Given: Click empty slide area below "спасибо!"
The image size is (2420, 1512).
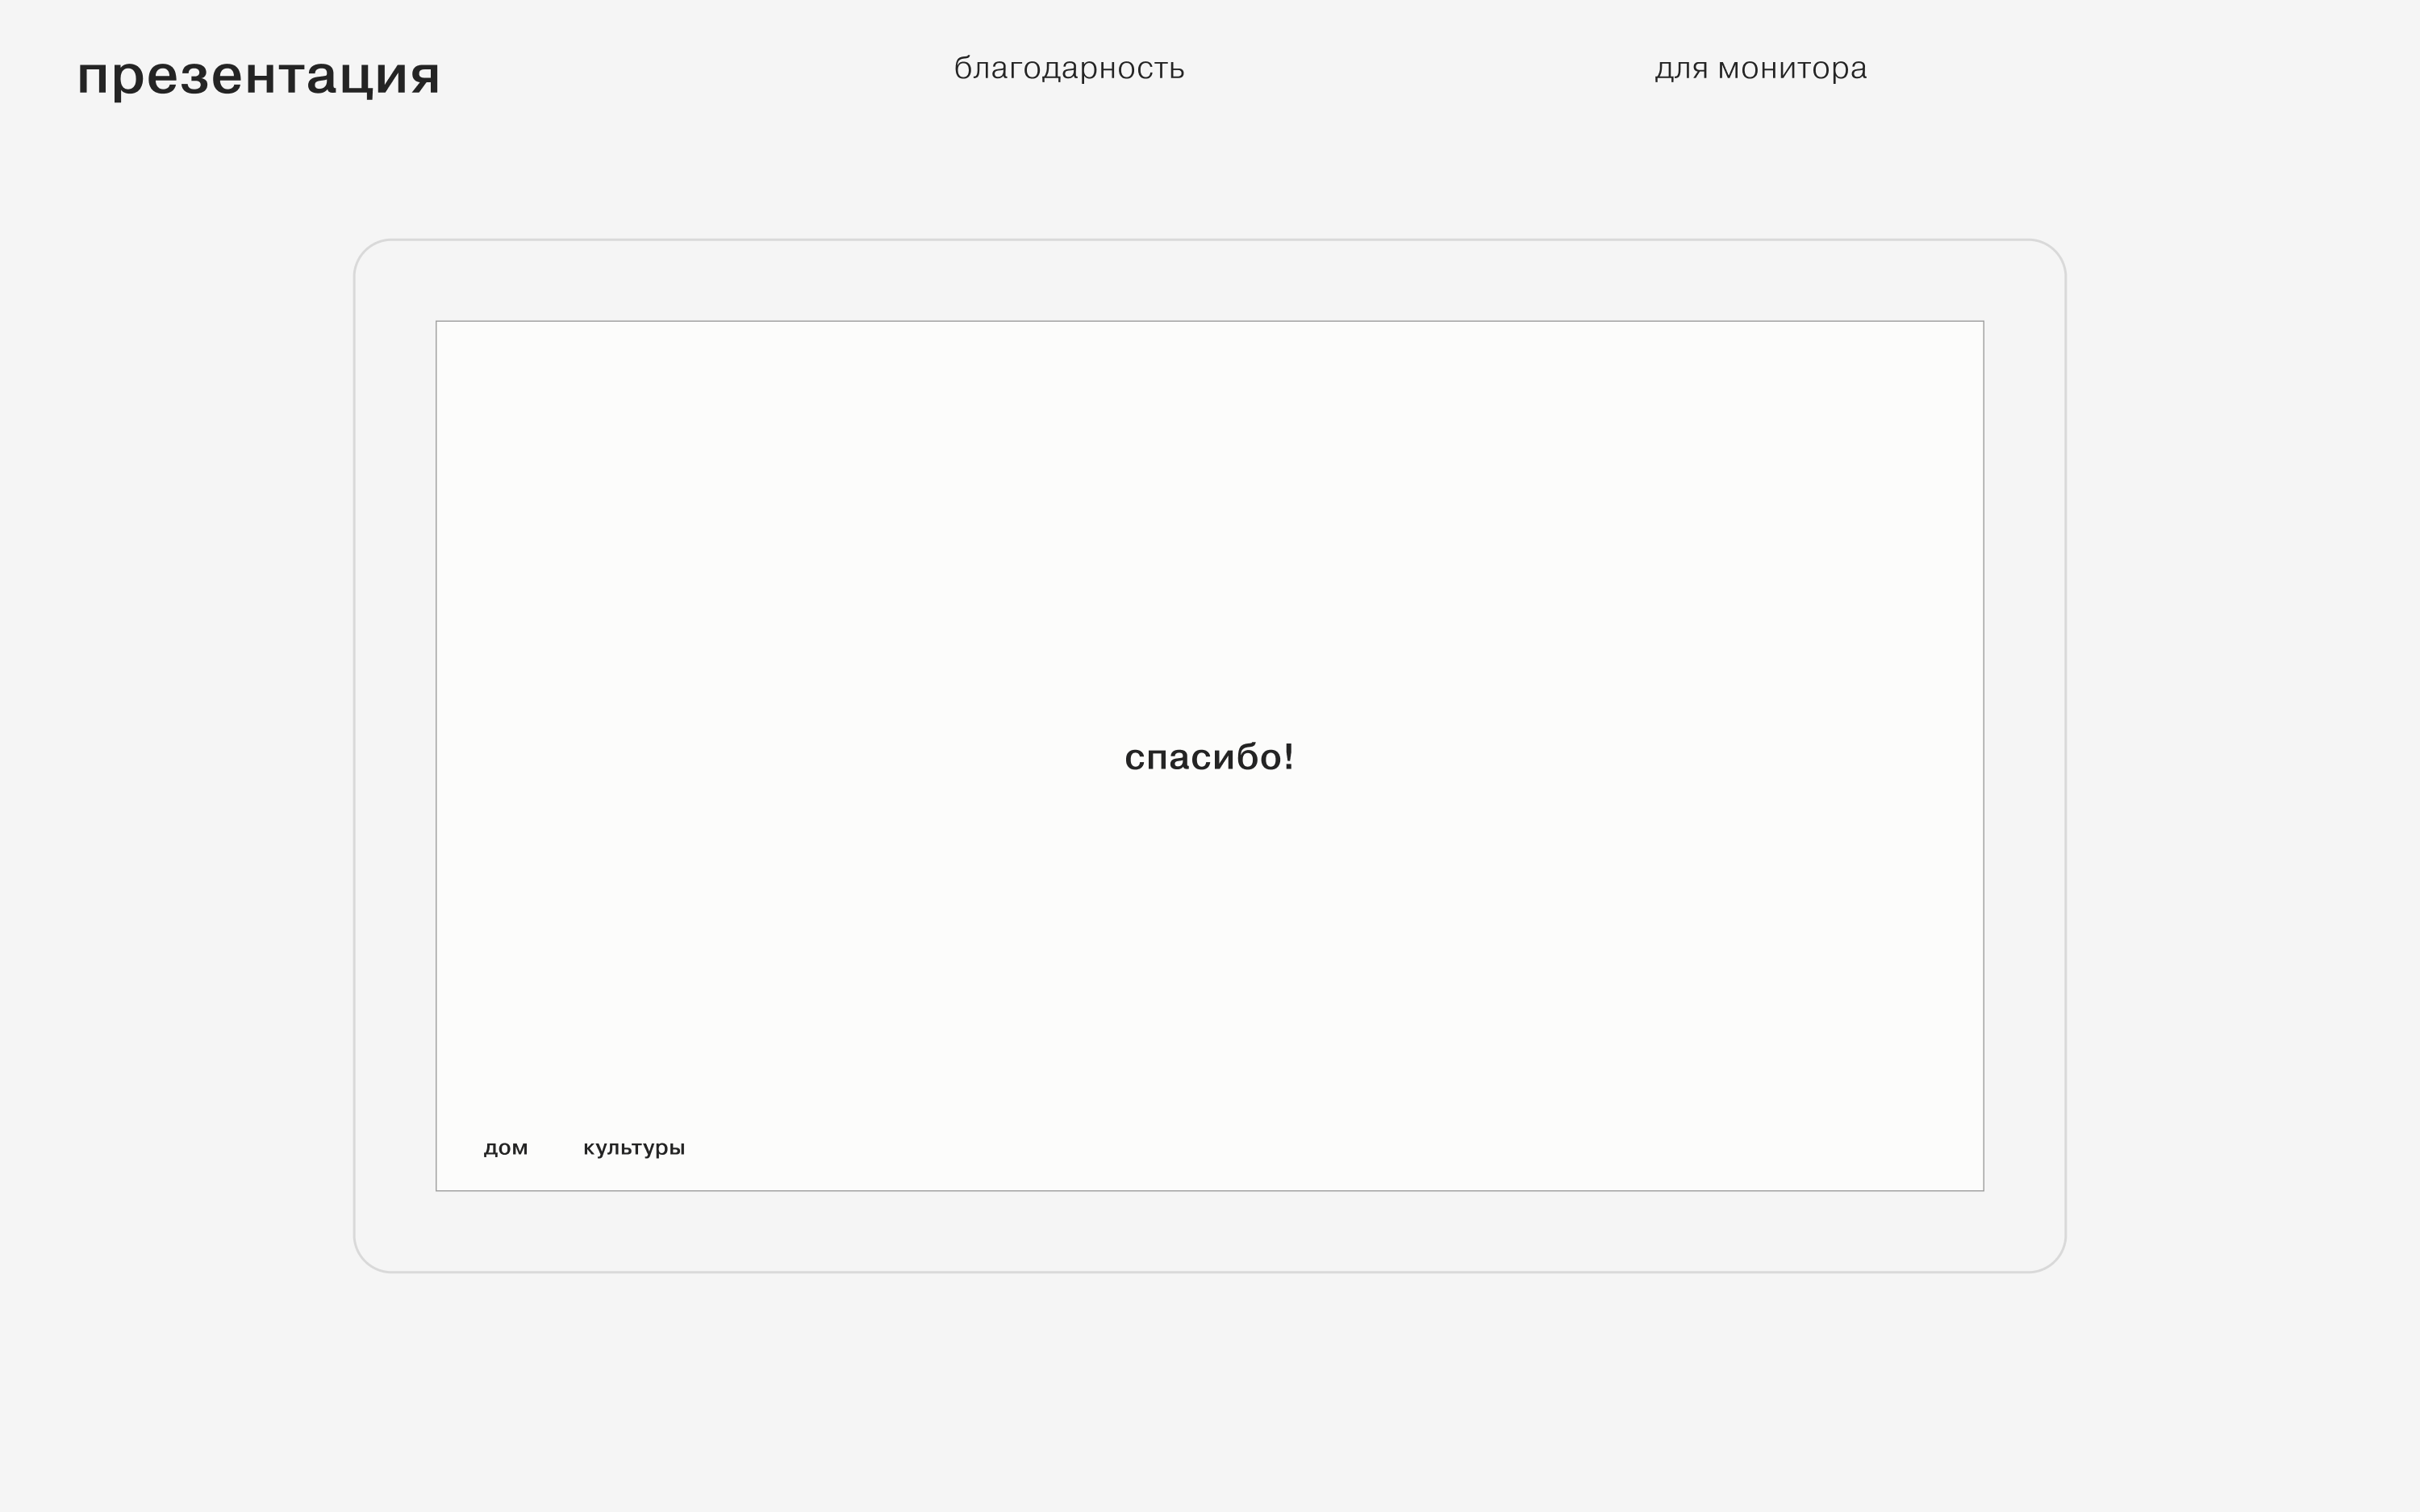Looking at the screenshot, I should [1209, 960].
